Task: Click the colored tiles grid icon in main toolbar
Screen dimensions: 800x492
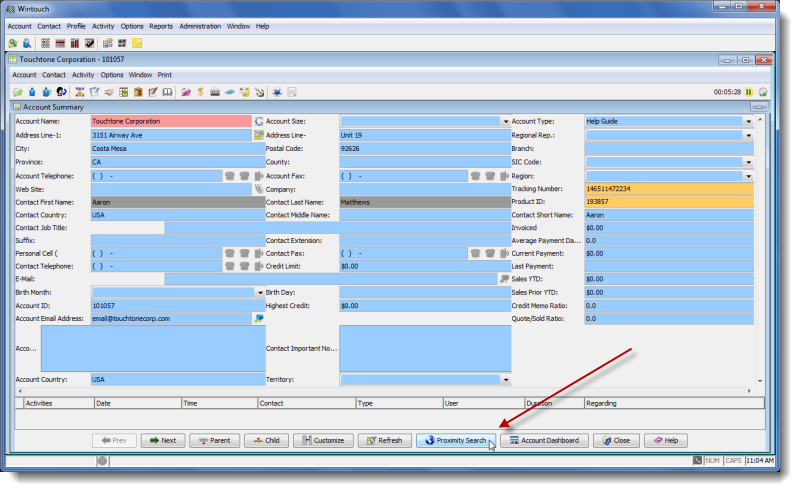Action: click(122, 43)
